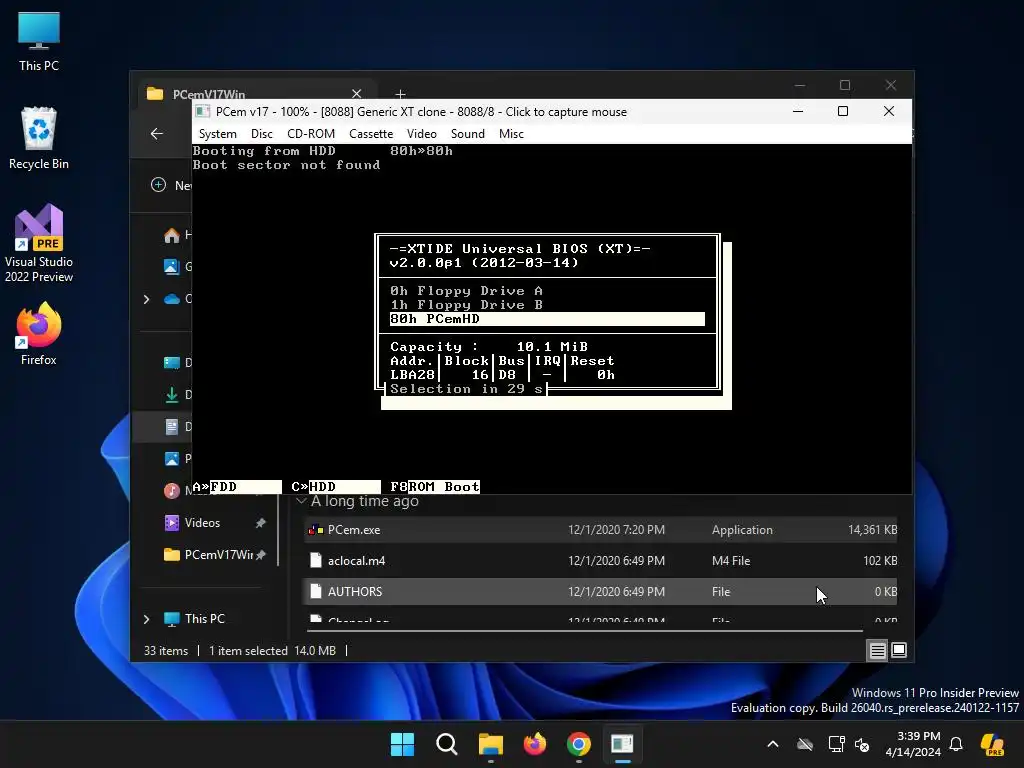This screenshot has width=1024, height=768.
Task: Click the A FDD hotkey label
Action: (237, 487)
